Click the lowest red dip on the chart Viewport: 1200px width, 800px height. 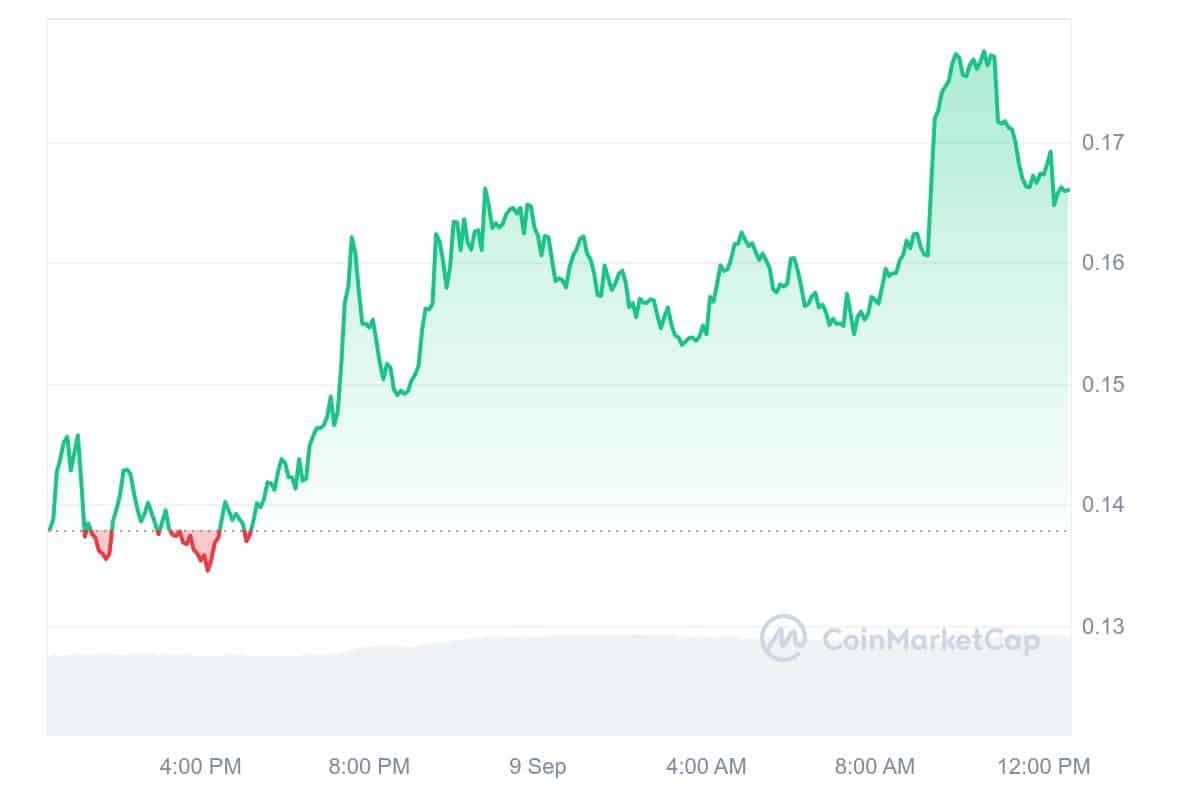click(208, 570)
